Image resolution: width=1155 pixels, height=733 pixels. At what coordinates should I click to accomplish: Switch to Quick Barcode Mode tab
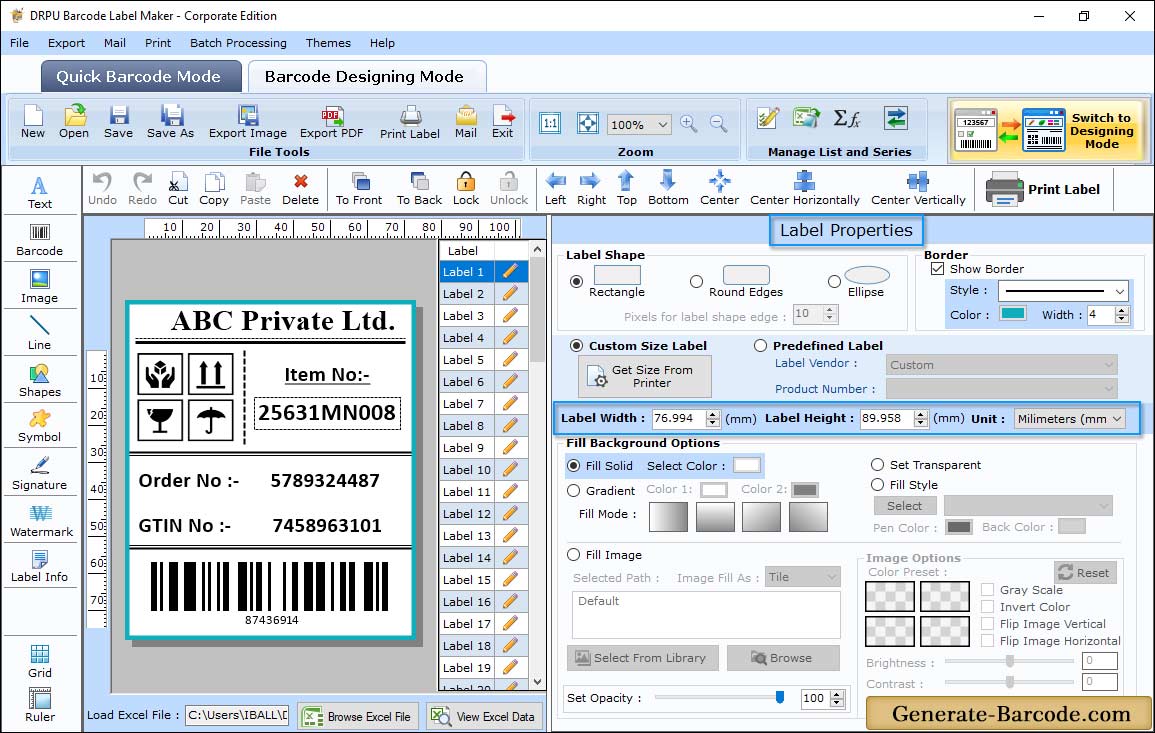click(x=140, y=77)
